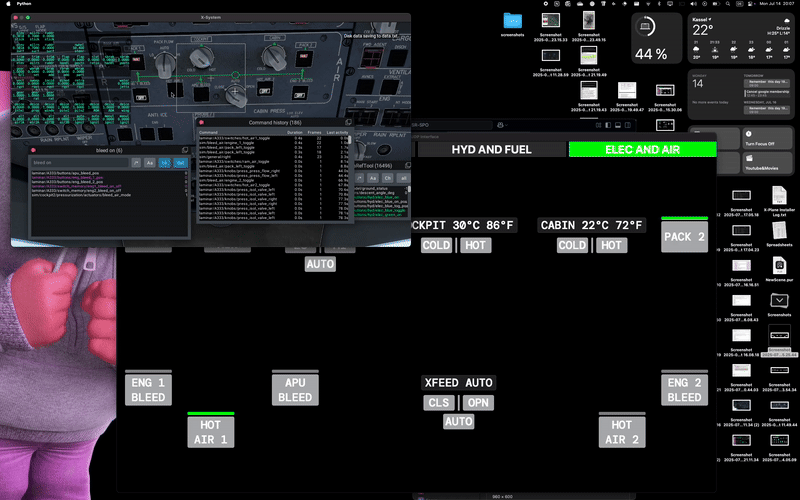Screen dimensions: 800x500
Task: Open Spotlight search in menu bar
Action: point(728,4)
